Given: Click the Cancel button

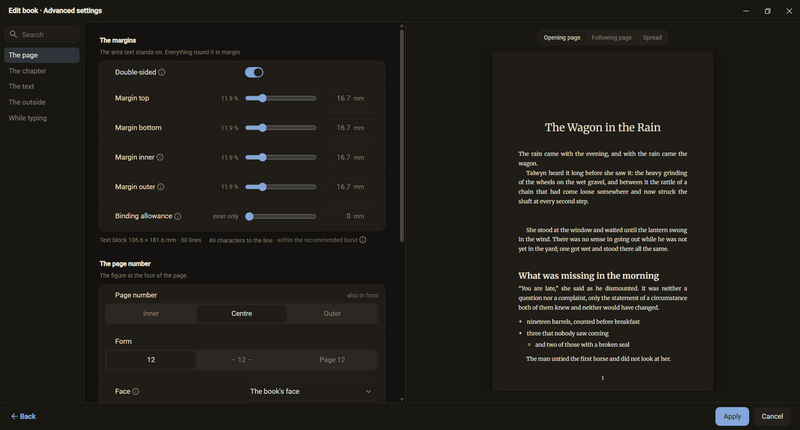Looking at the screenshot, I should [772, 416].
